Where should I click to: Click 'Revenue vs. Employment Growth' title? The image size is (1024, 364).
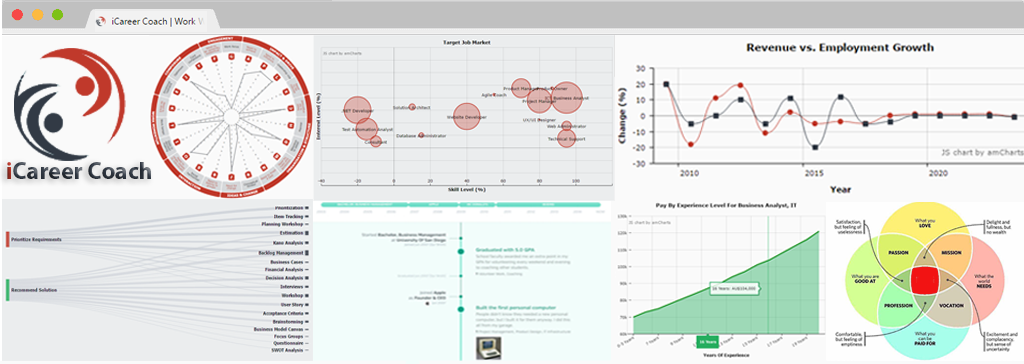(x=840, y=48)
